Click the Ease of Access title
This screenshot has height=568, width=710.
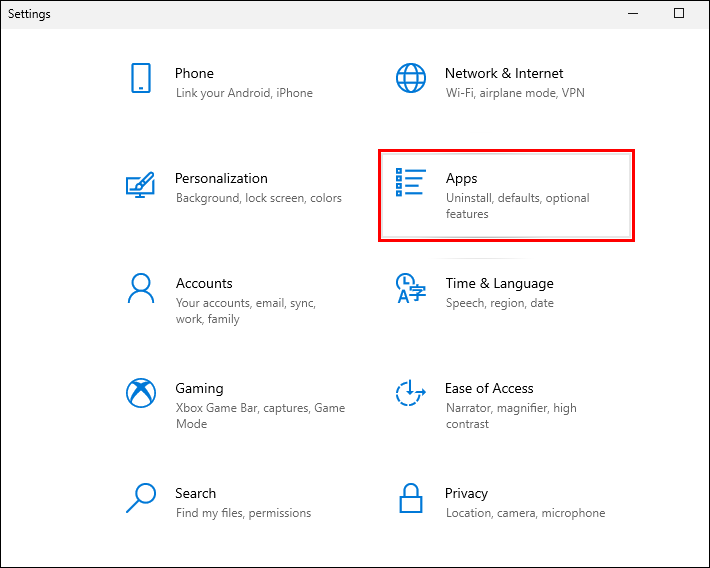(489, 388)
